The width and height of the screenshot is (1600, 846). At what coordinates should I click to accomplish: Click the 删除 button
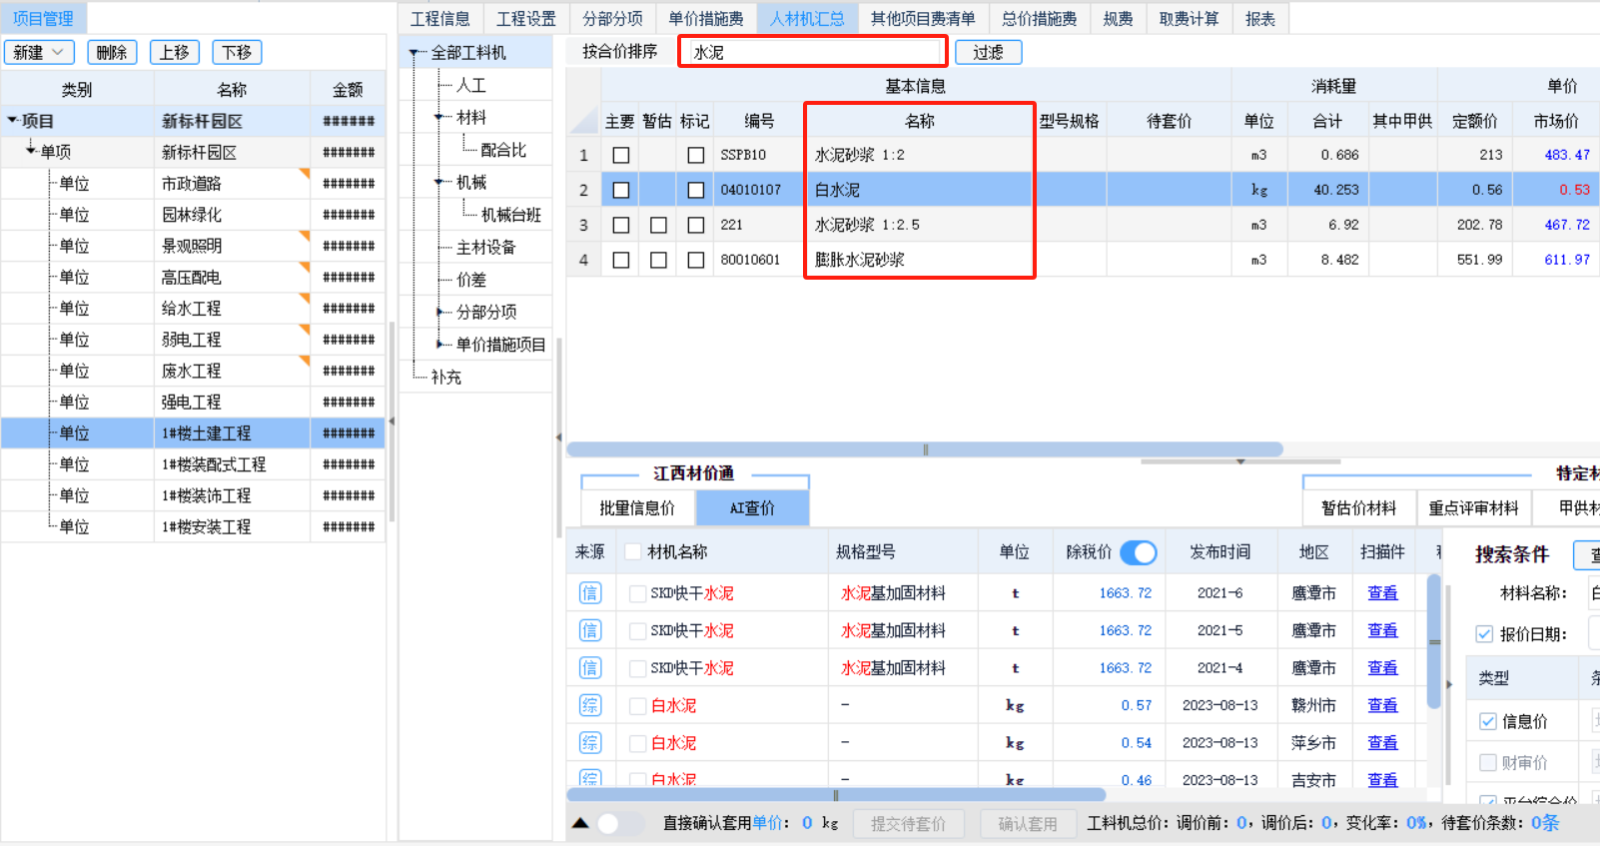click(112, 52)
